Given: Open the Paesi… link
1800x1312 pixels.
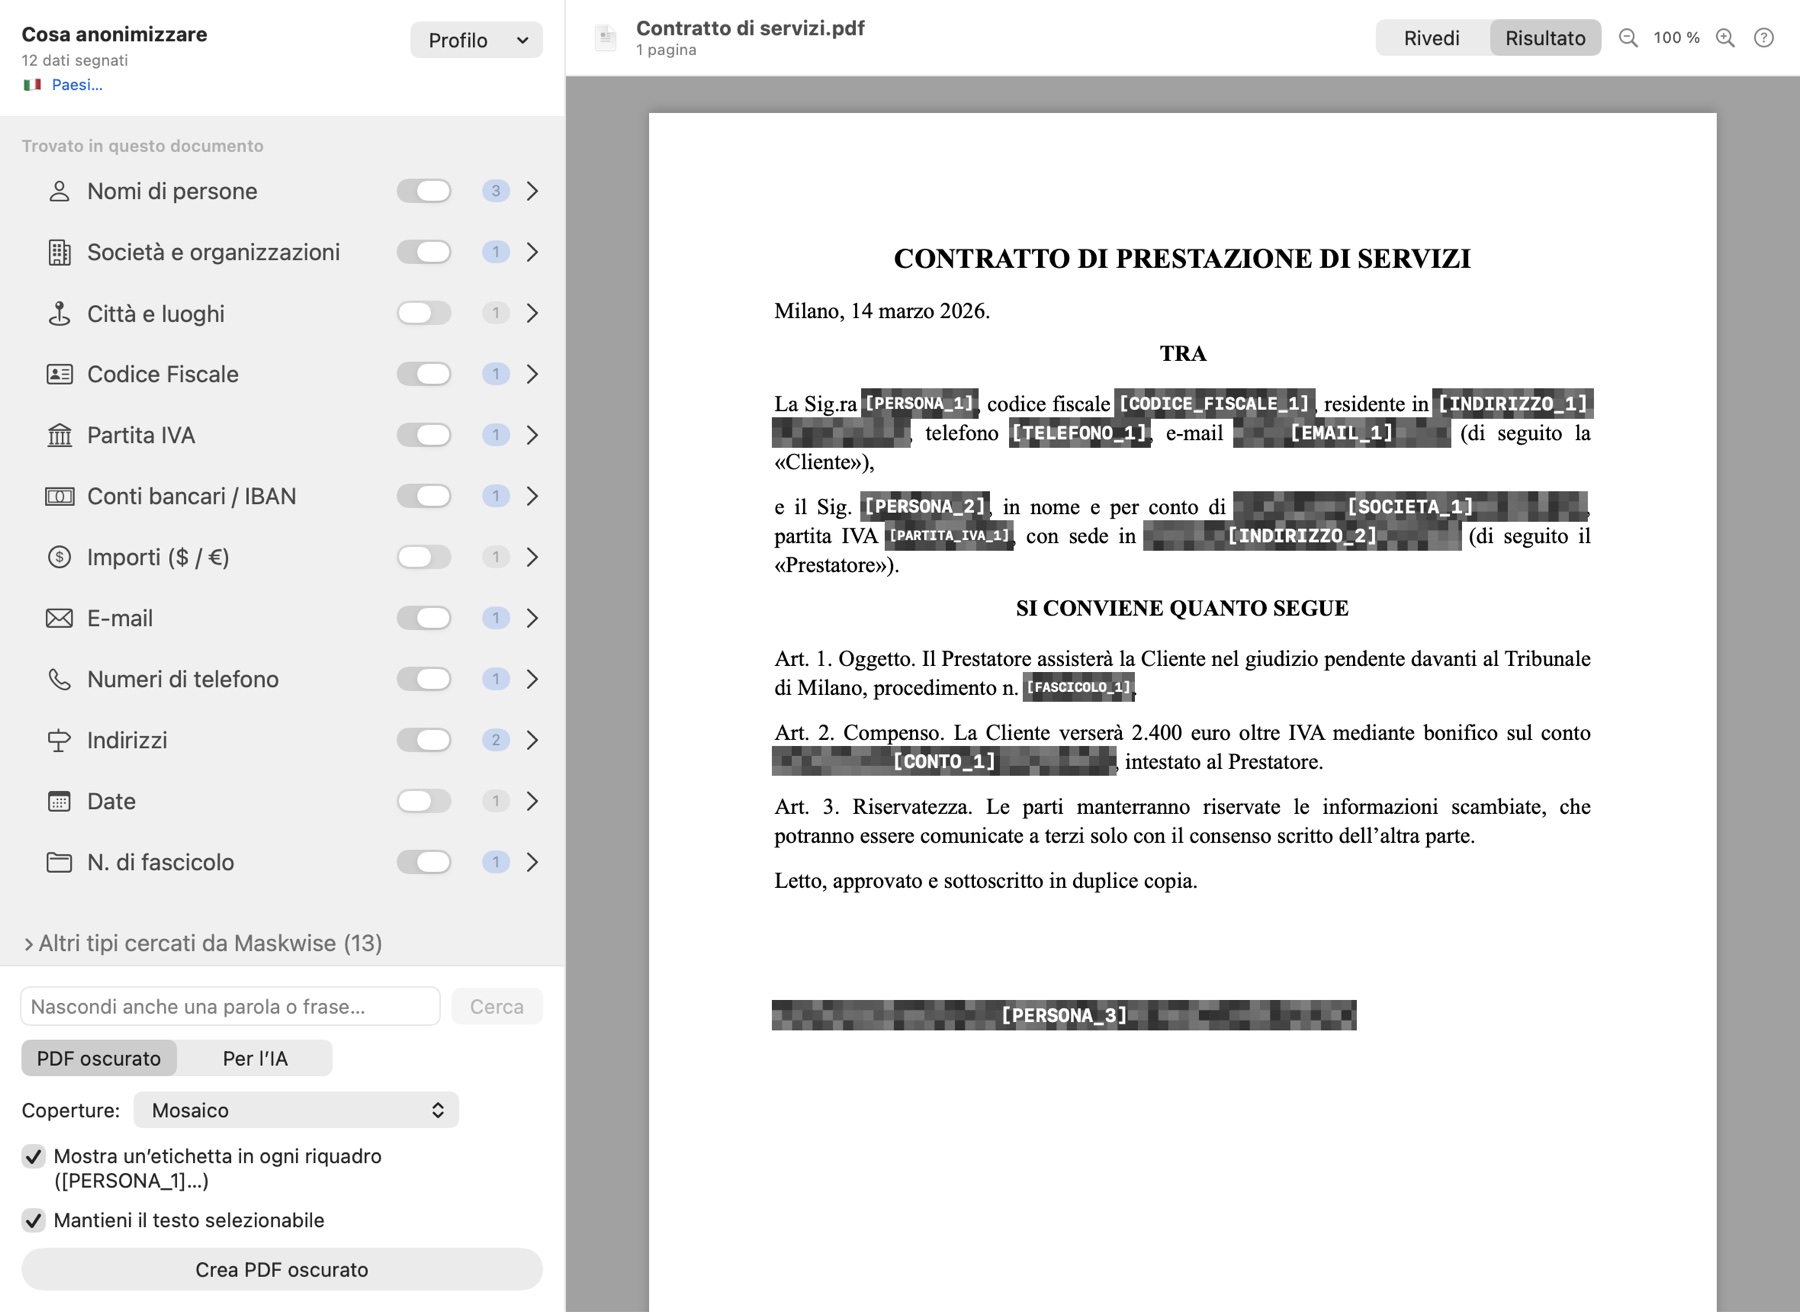Looking at the screenshot, I should 77,85.
